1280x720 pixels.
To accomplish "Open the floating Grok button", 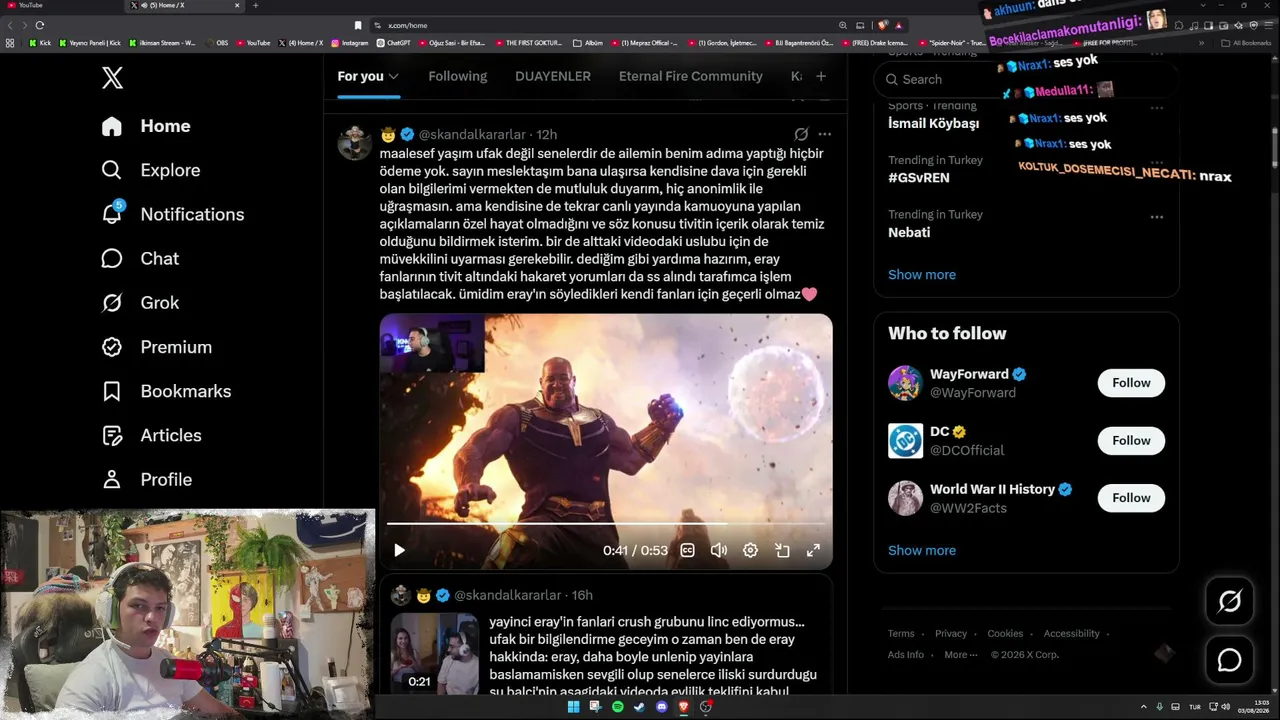I will 1229,601.
